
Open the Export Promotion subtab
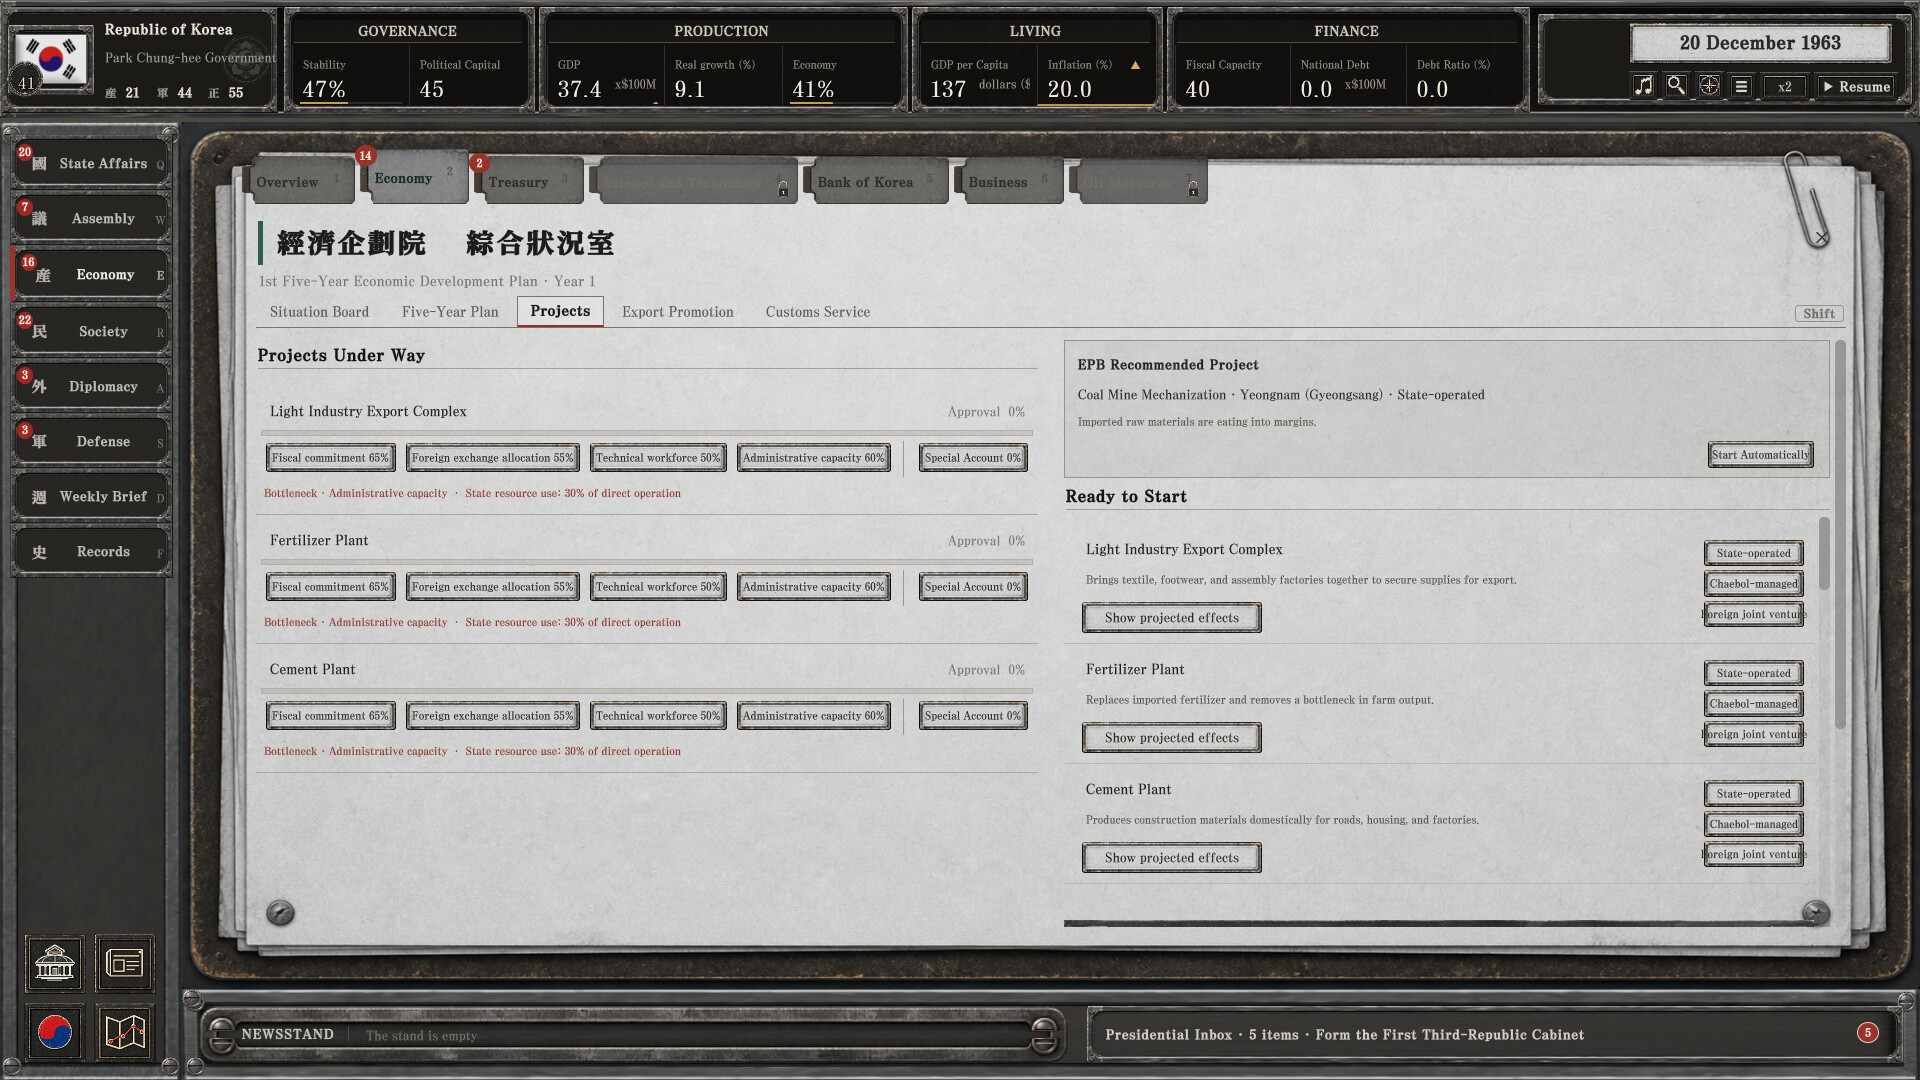pos(678,312)
